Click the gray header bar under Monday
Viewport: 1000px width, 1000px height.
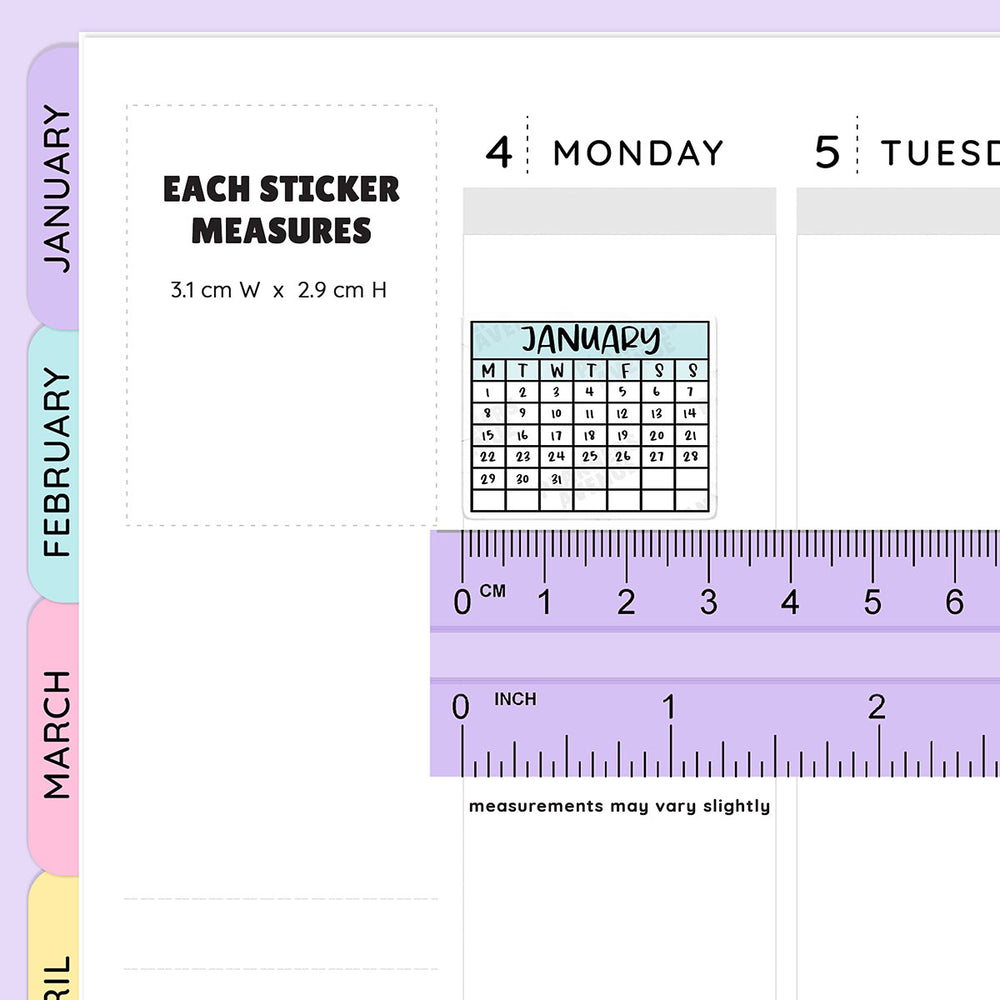(619, 211)
